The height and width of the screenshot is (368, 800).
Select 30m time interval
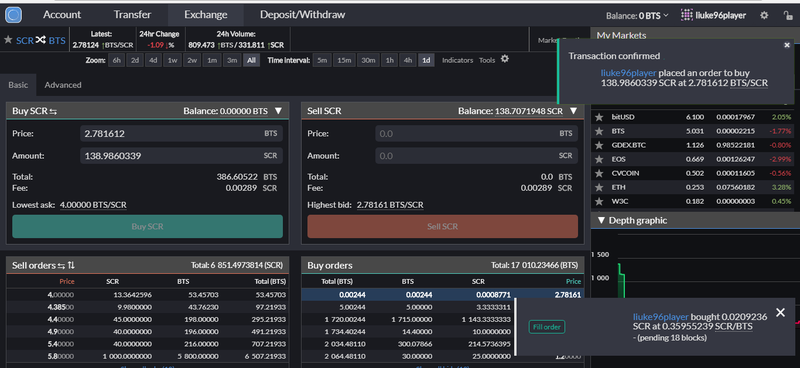pyautogui.click(x=367, y=60)
